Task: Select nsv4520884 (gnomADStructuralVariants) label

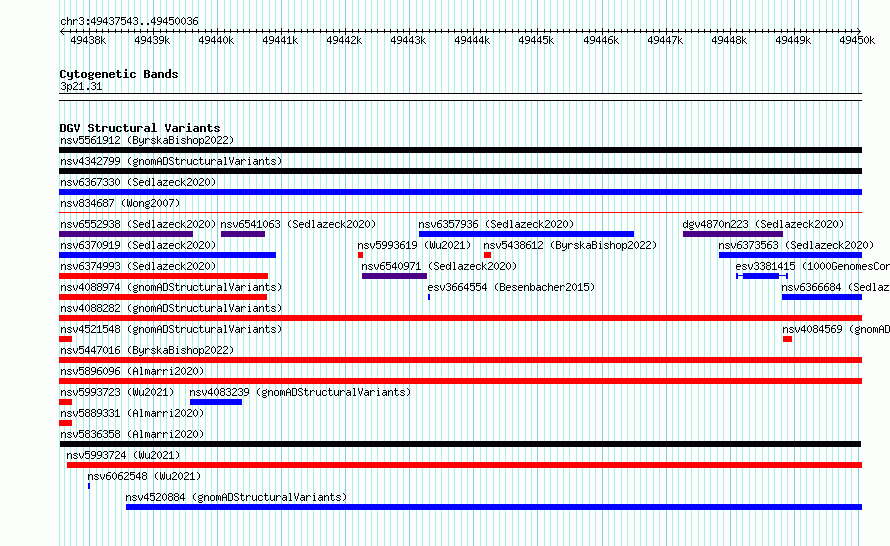Action: (x=236, y=497)
